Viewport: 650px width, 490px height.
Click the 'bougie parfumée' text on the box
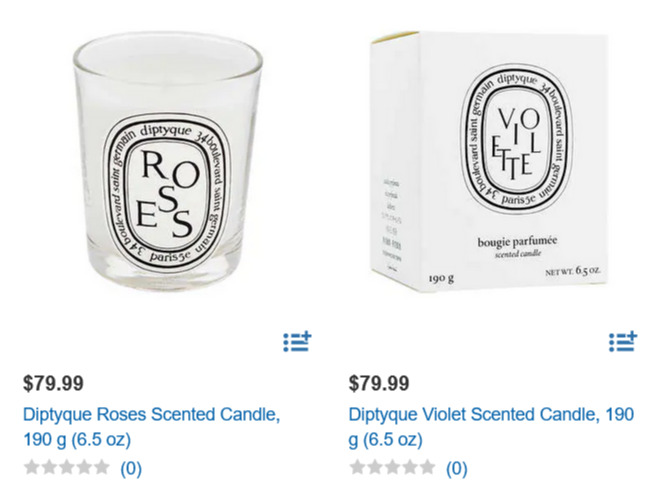click(517, 241)
